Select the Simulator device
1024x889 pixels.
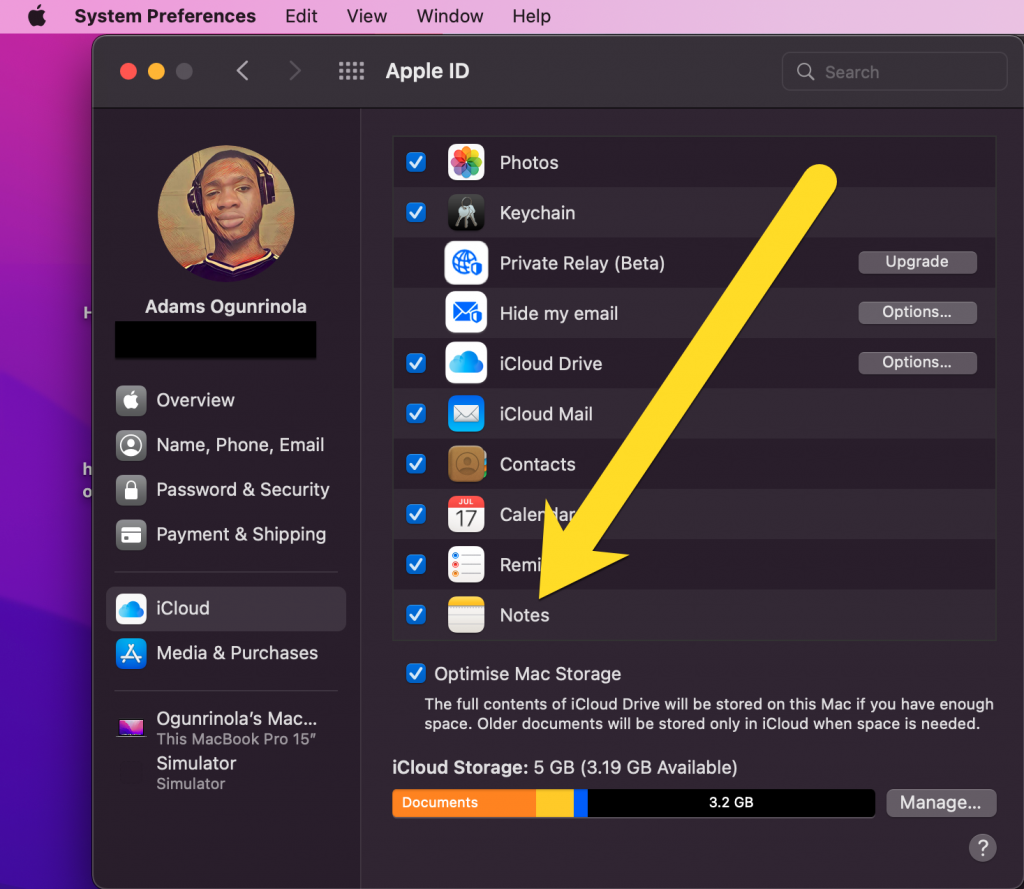tap(226, 773)
